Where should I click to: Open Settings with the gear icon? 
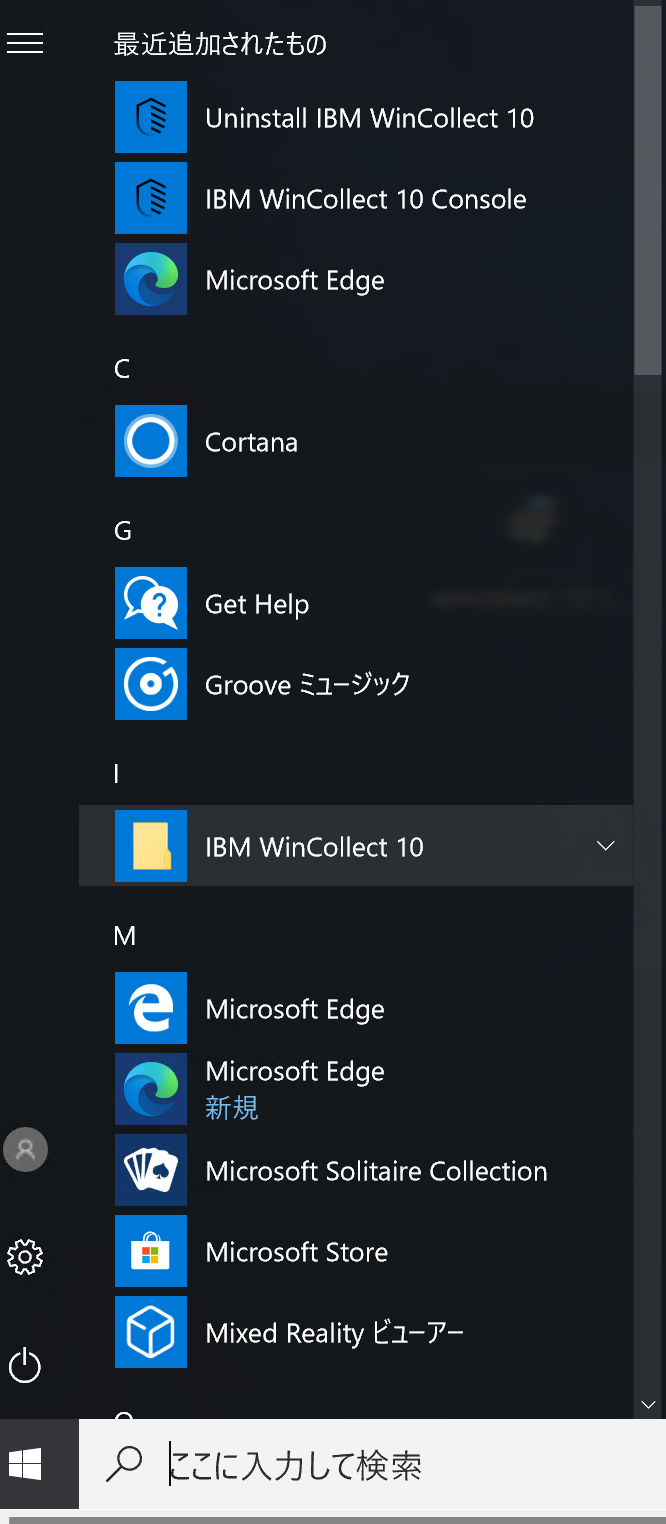[25, 1257]
